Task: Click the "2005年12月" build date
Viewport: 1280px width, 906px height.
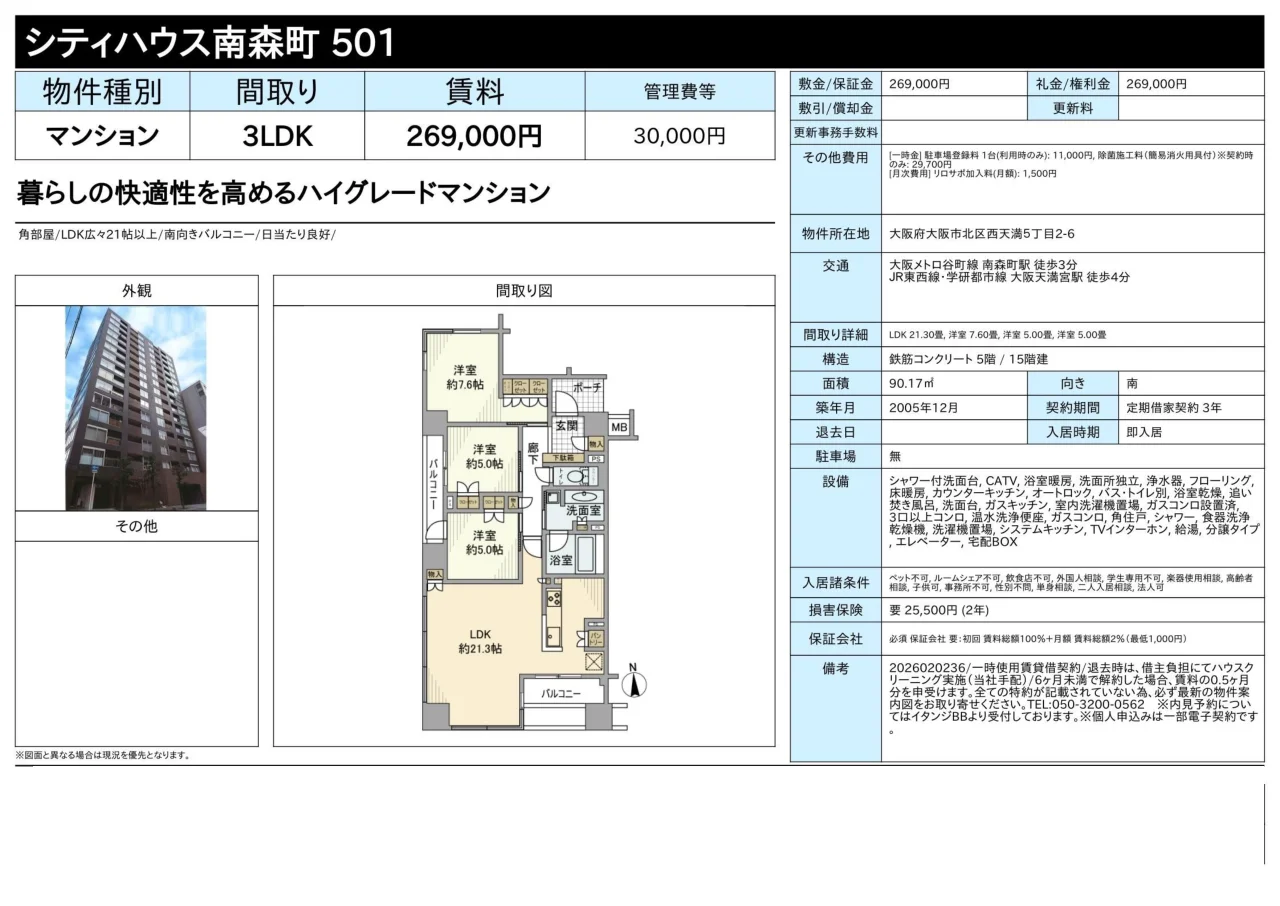Action: pyautogui.click(x=924, y=408)
